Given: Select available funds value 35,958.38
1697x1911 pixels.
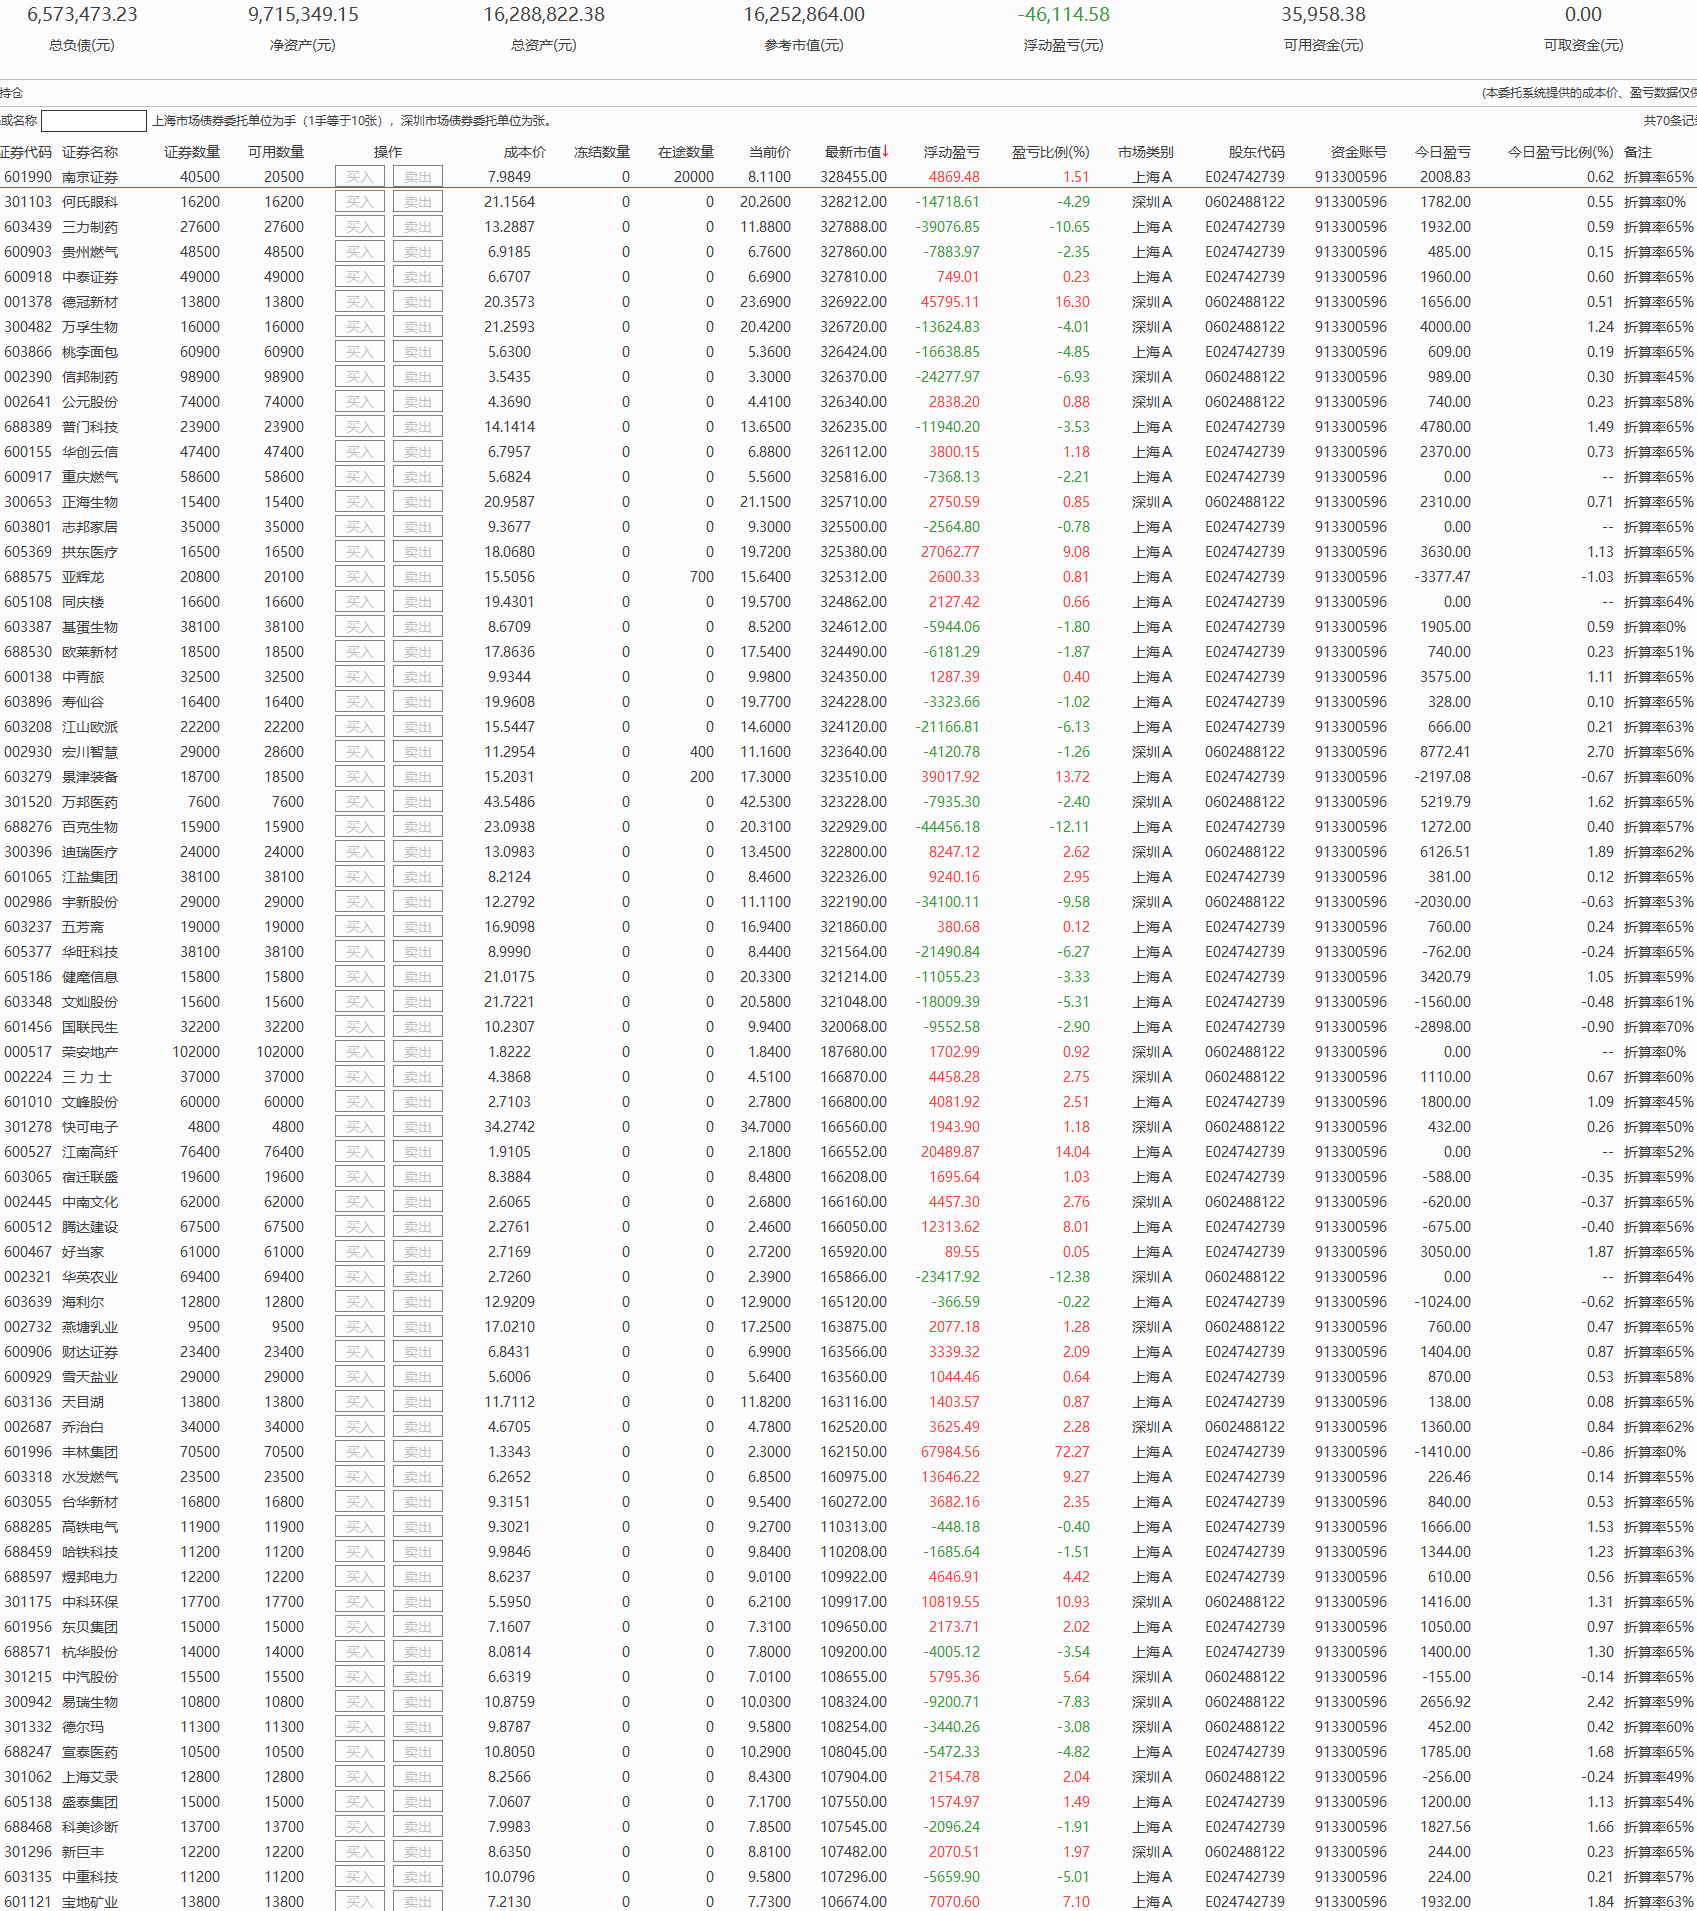Looking at the screenshot, I should (1323, 15).
